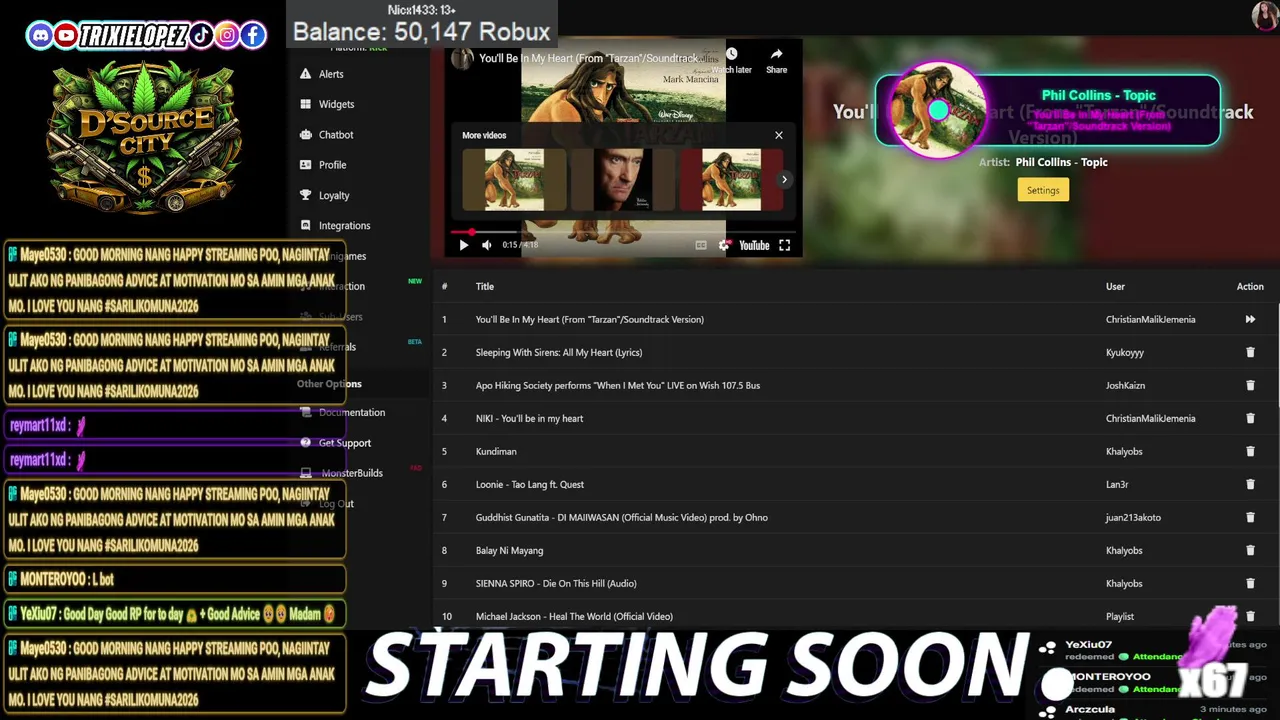Click the Loyalty trophy icon

306,195
